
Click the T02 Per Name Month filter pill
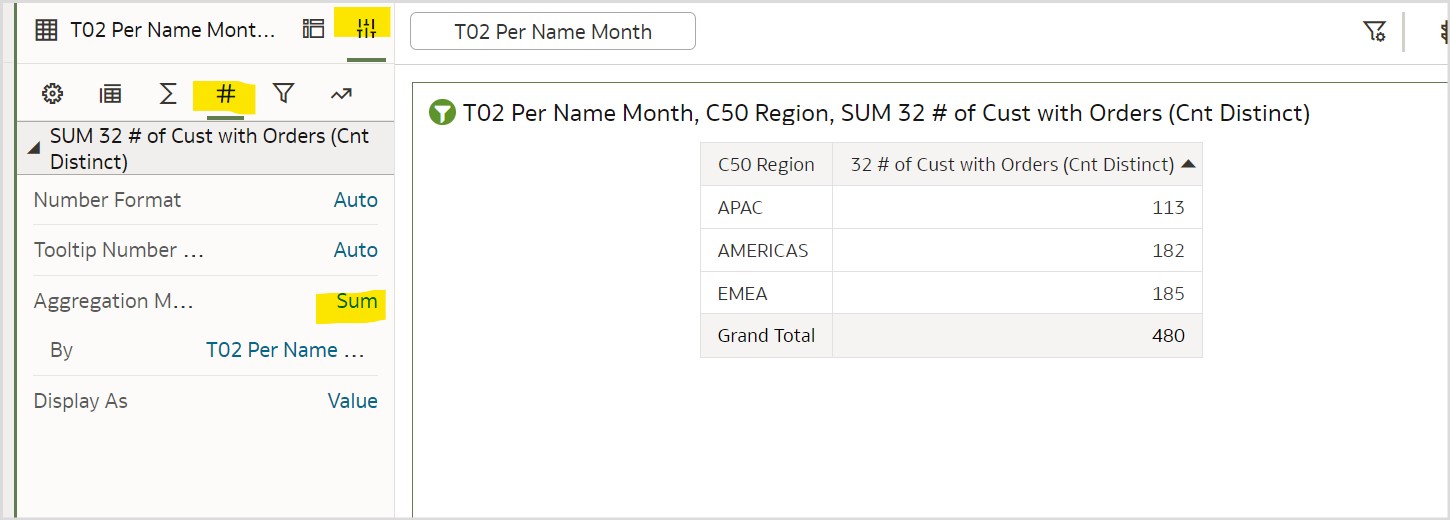(553, 32)
